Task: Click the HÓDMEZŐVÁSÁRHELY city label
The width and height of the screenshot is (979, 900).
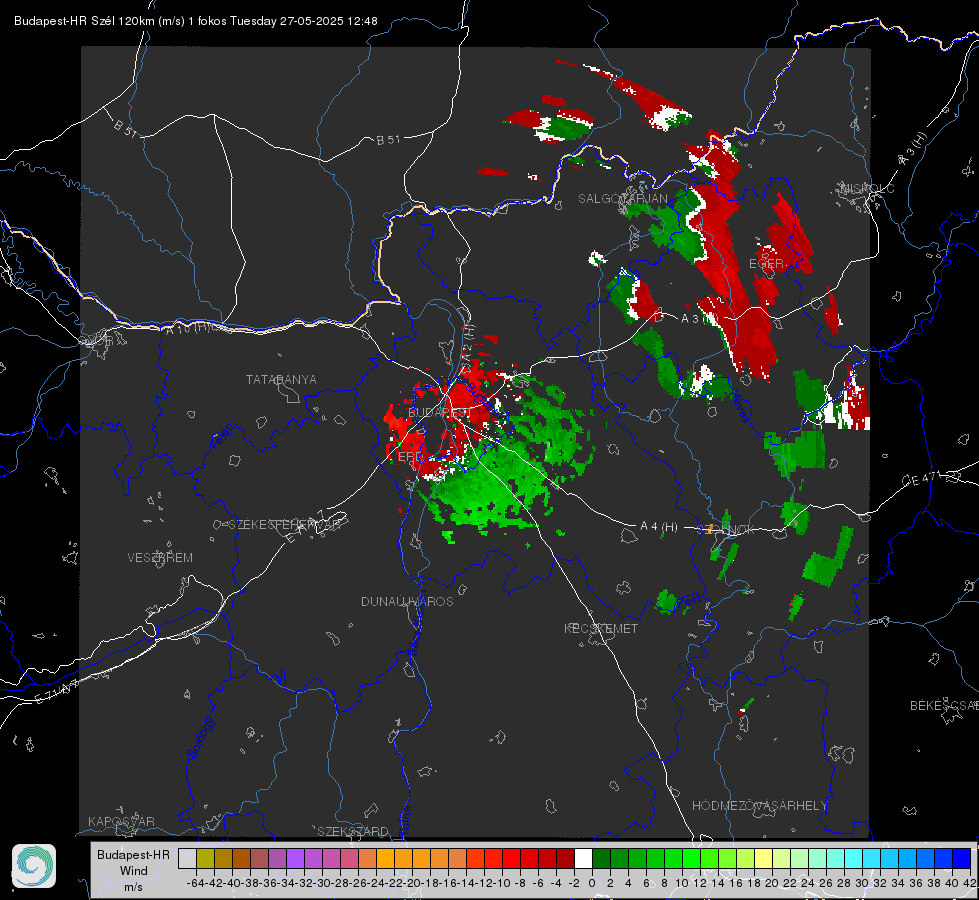Action: pos(759,806)
